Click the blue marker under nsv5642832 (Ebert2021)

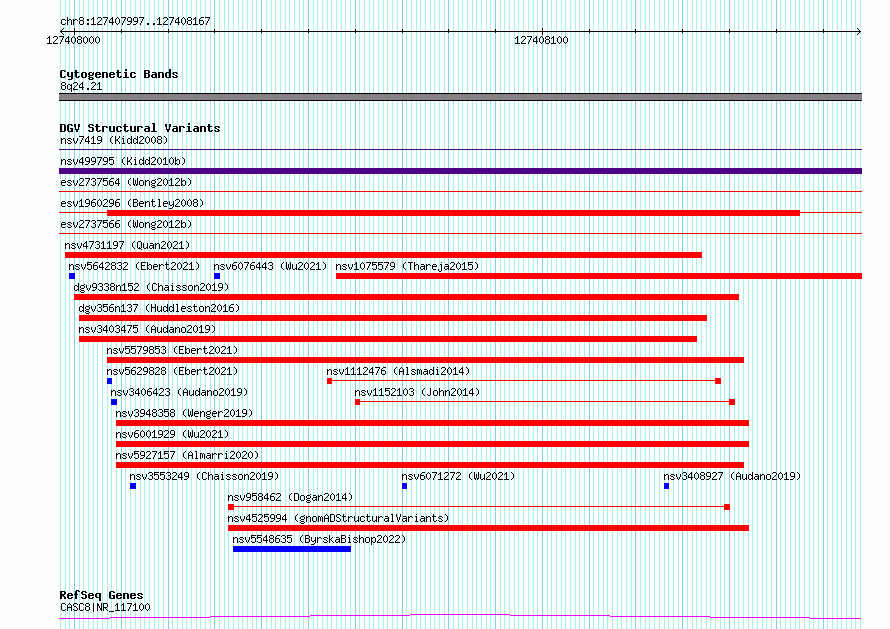[x=72, y=276]
